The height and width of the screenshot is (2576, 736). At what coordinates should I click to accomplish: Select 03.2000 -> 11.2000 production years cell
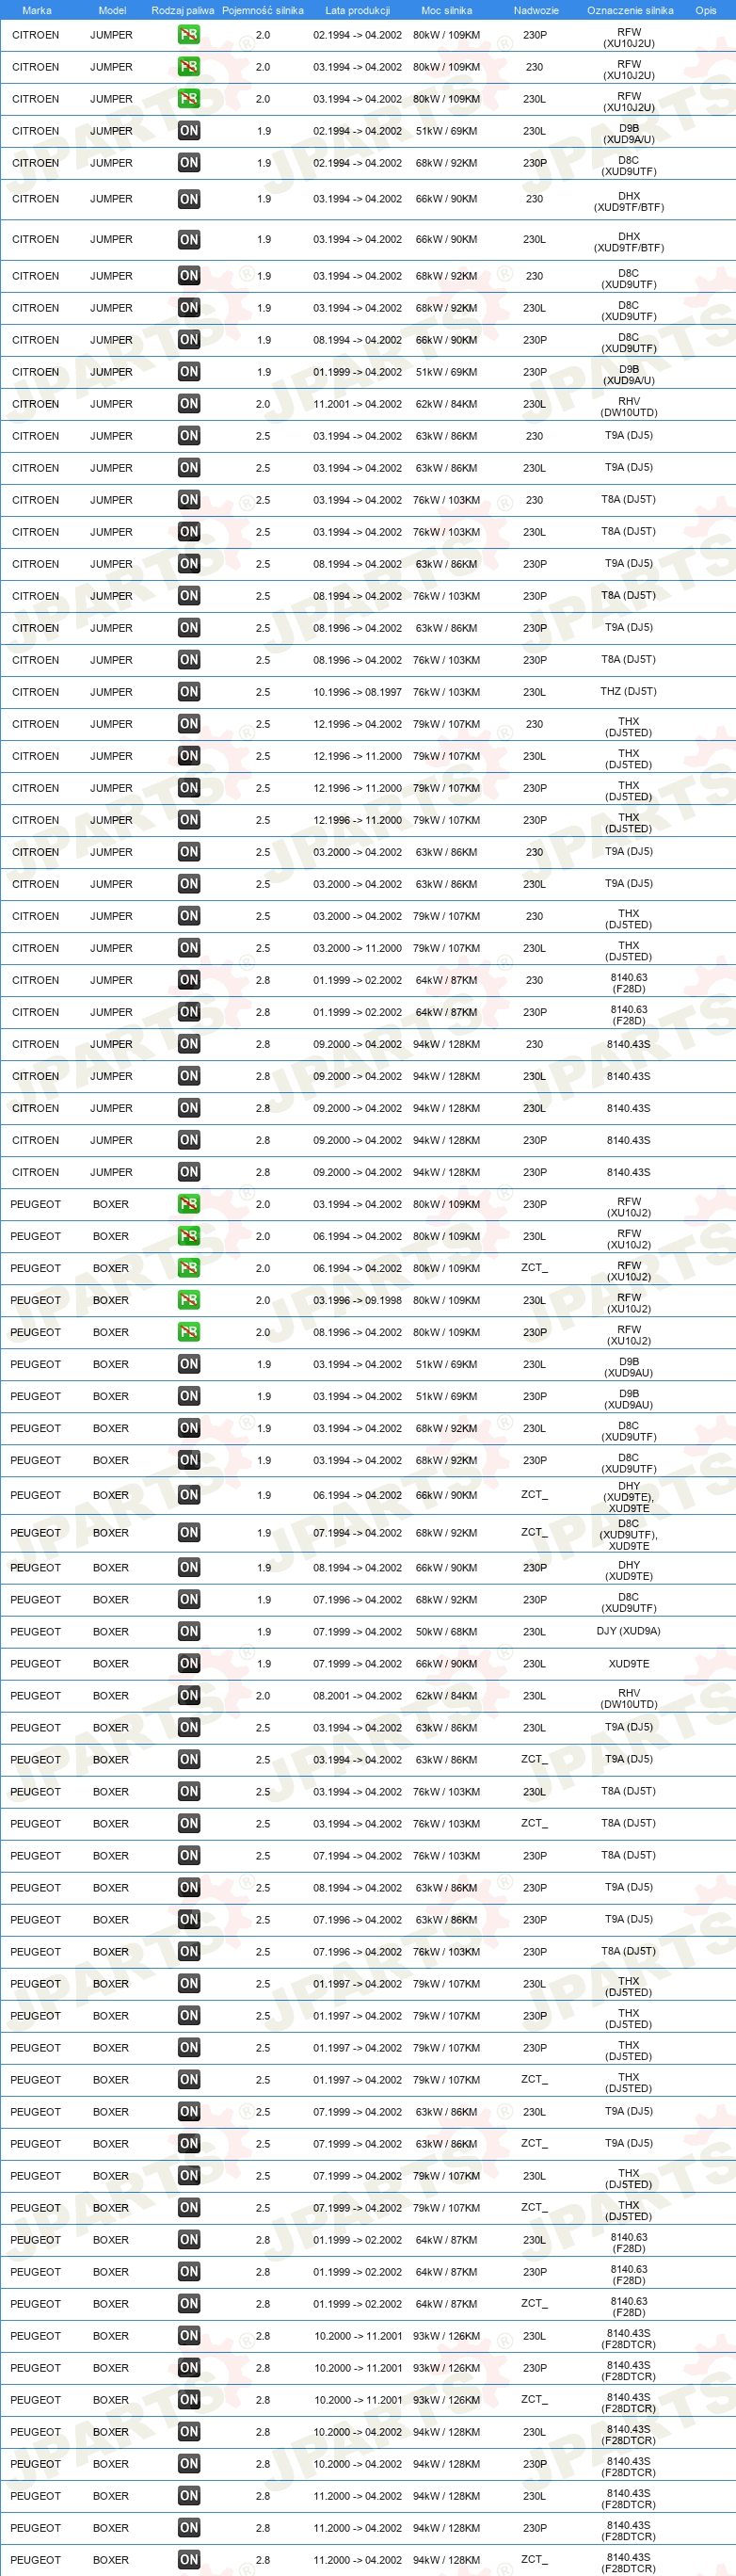click(x=357, y=948)
